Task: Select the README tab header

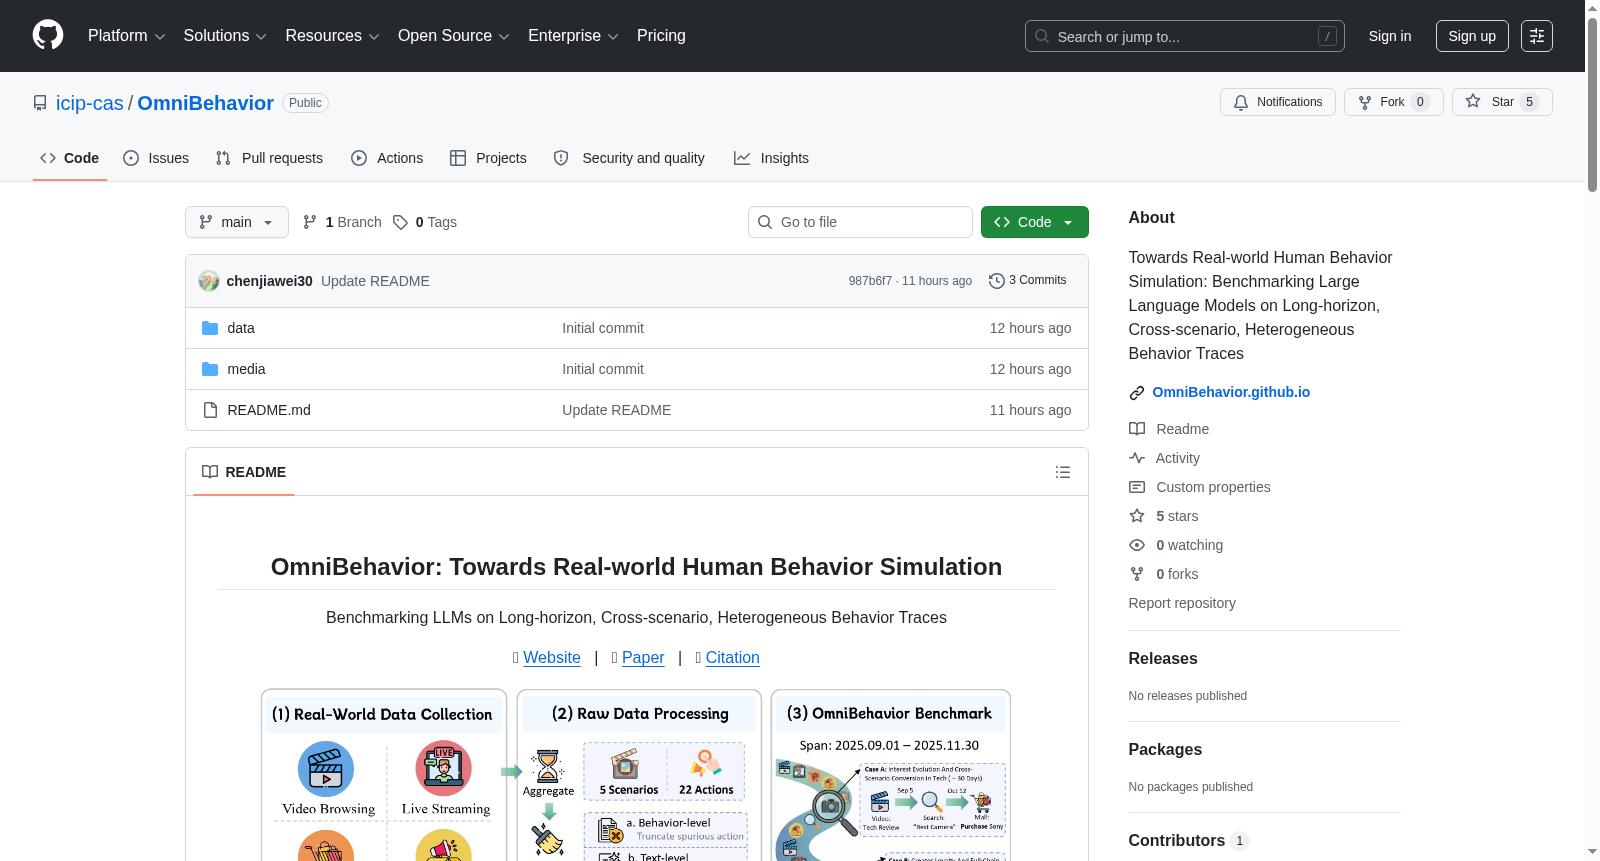Action: pyautogui.click(x=244, y=472)
